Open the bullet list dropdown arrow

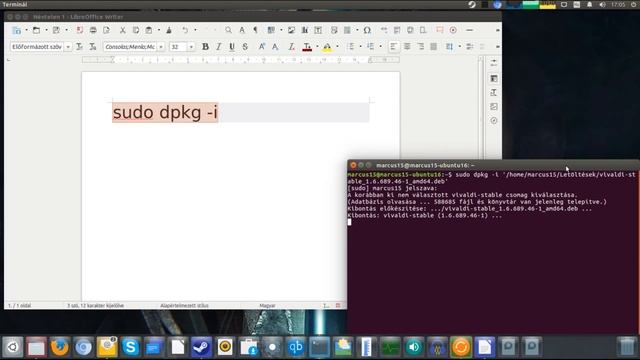coord(360,47)
